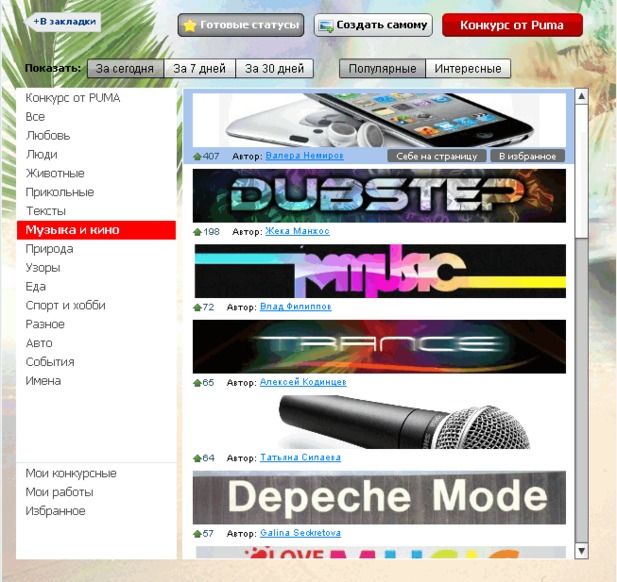Click В избранное button

[528, 156]
